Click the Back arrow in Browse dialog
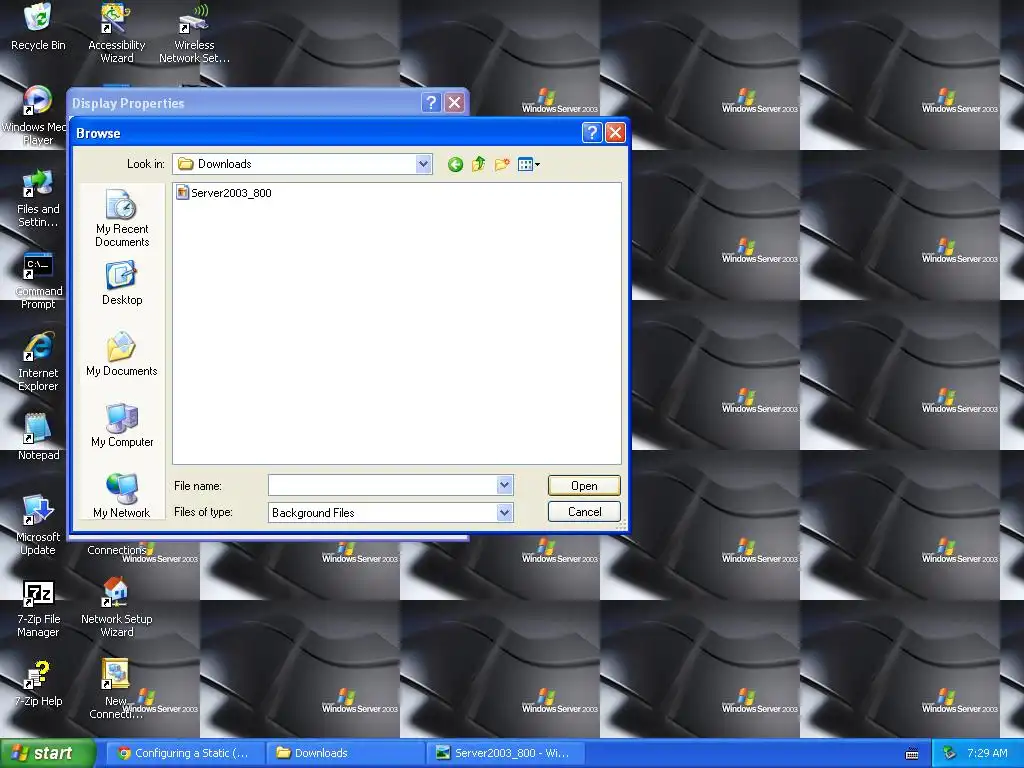 tap(455, 165)
